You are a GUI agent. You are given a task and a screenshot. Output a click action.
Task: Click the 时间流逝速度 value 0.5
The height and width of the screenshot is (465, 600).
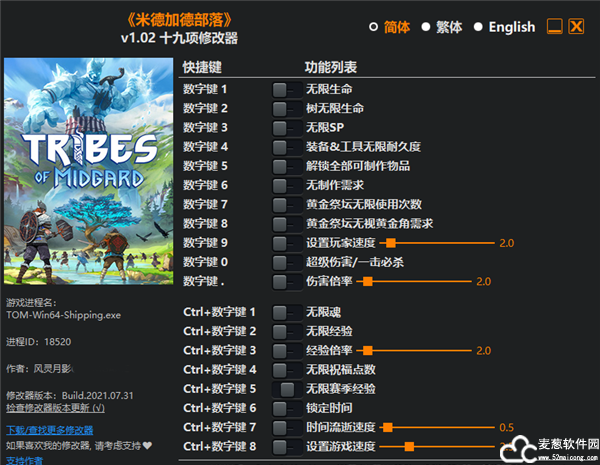(507, 427)
